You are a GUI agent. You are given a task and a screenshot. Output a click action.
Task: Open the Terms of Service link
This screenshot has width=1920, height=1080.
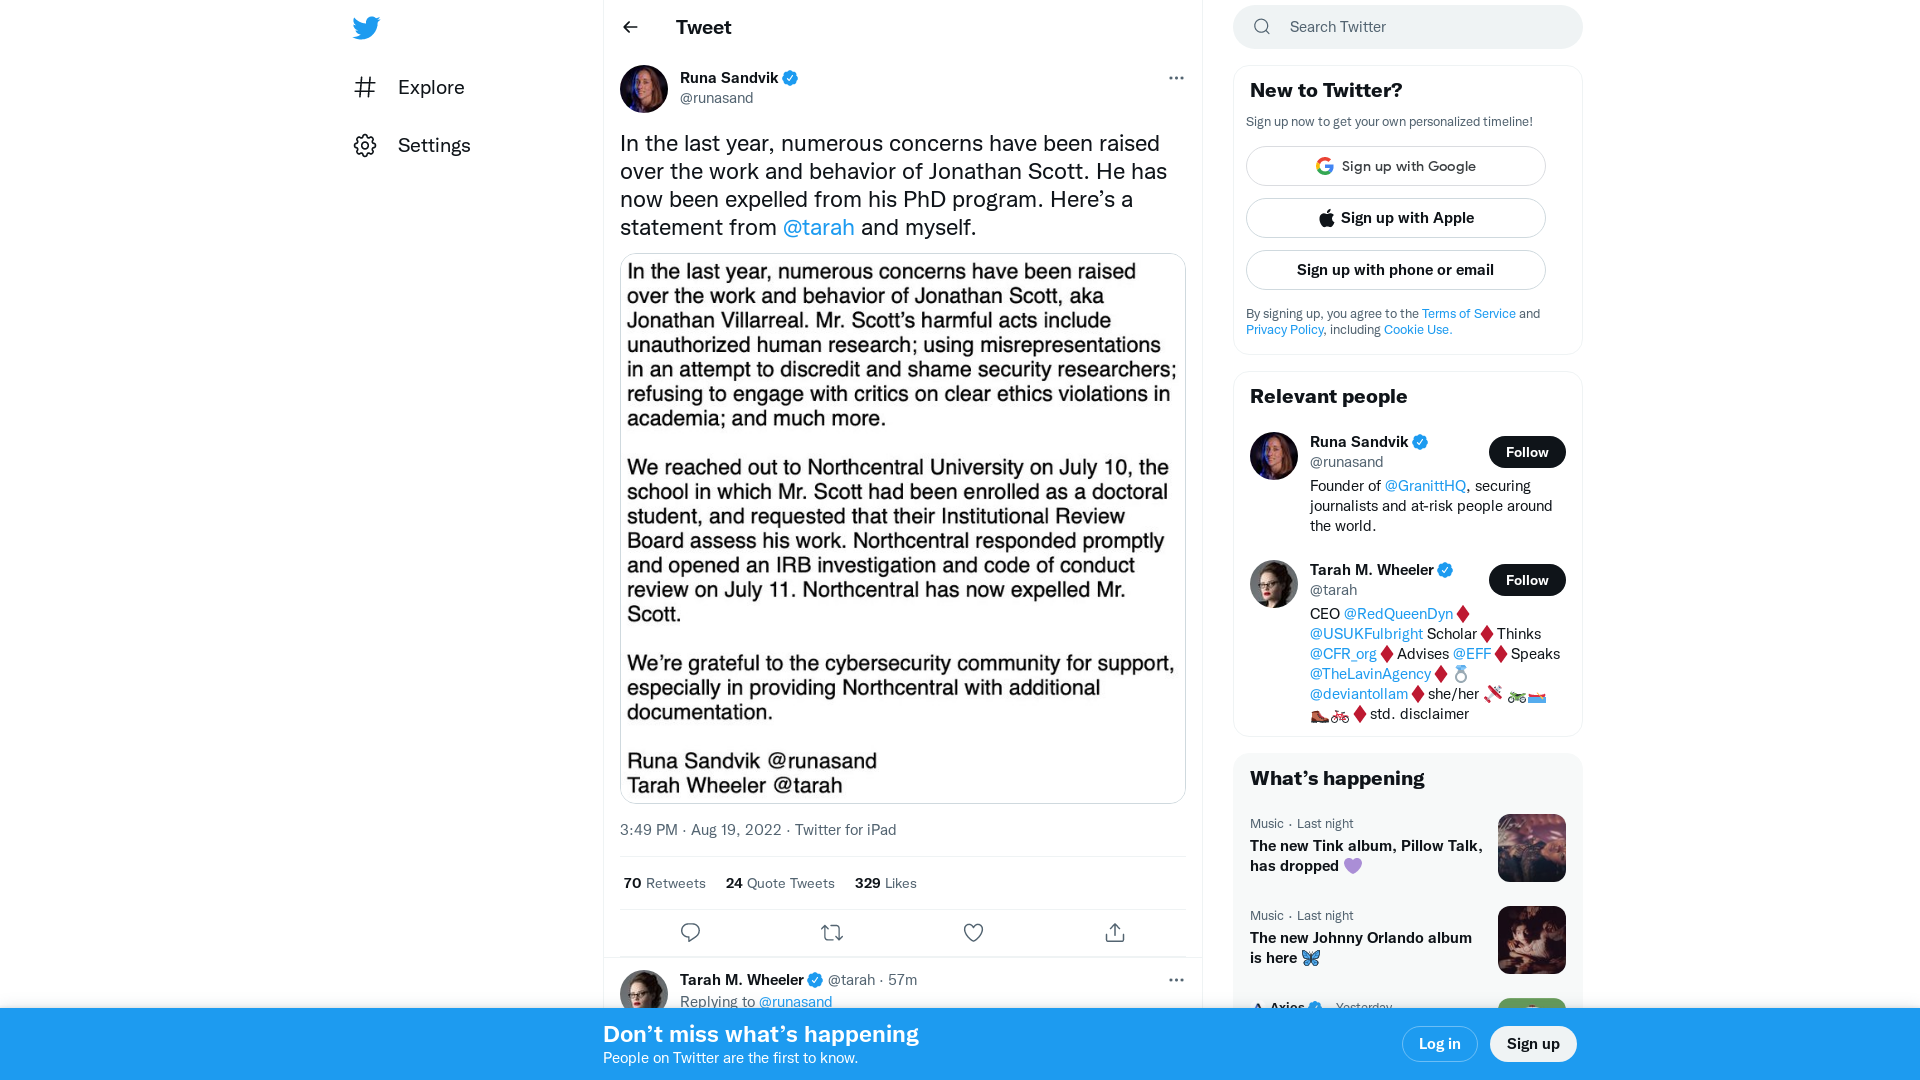pyautogui.click(x=1468, y=313)
